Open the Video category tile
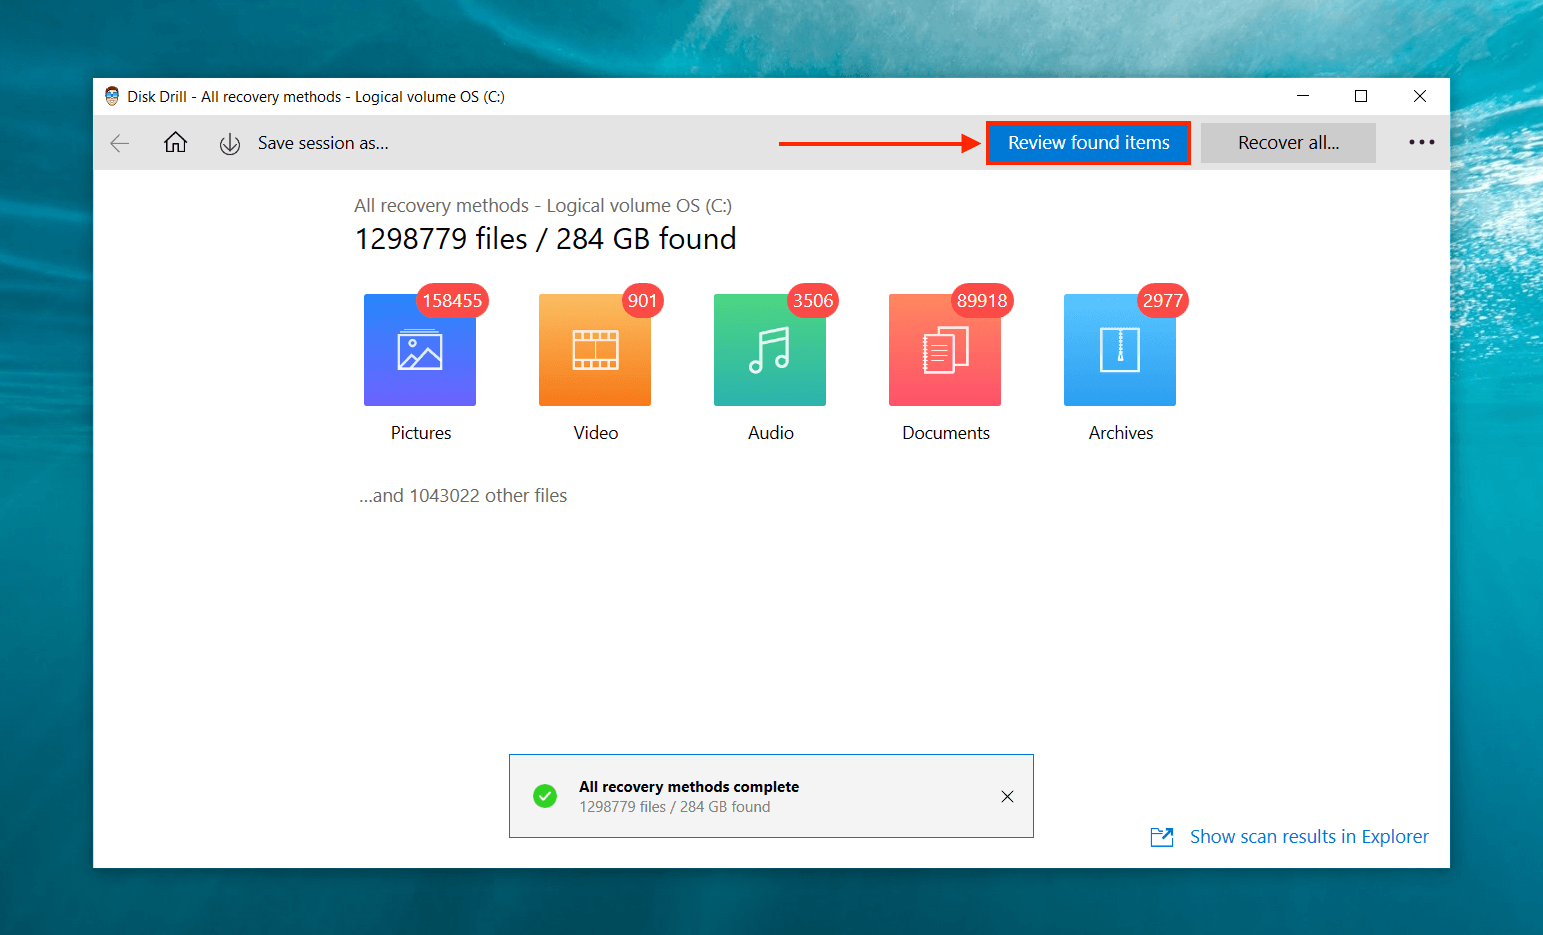Viewport: 1543px width, 935px height. [x=595, y=350]
